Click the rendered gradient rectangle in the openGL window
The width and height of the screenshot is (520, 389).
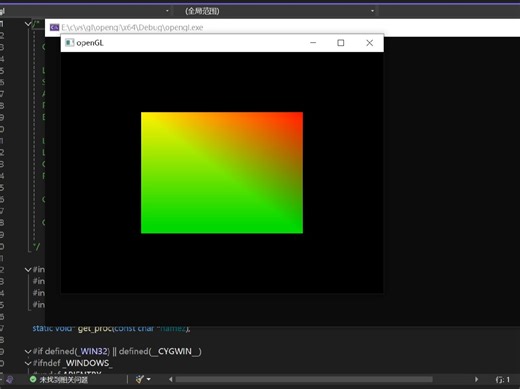[222, 173]
